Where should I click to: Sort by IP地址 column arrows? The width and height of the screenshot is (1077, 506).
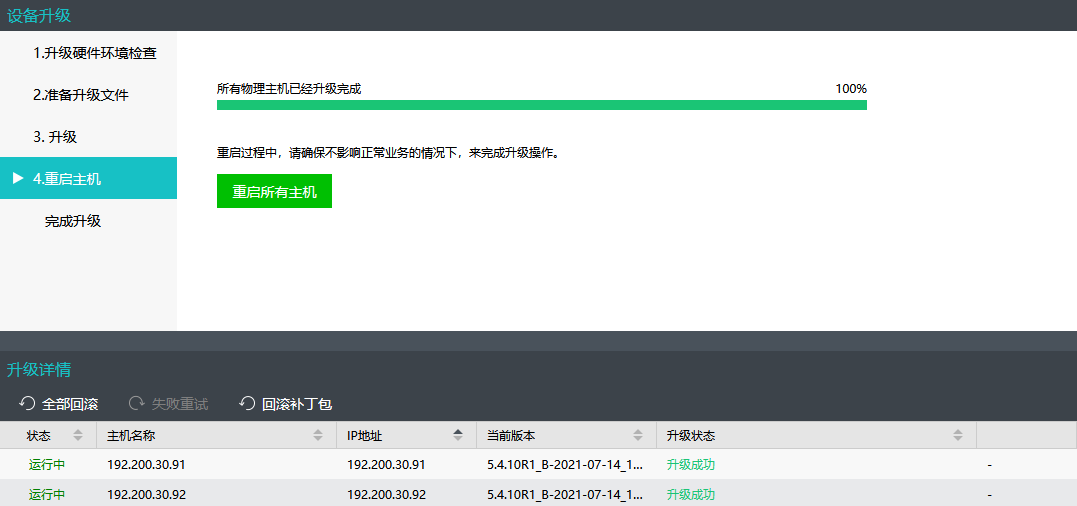click(x=458, y=436)
